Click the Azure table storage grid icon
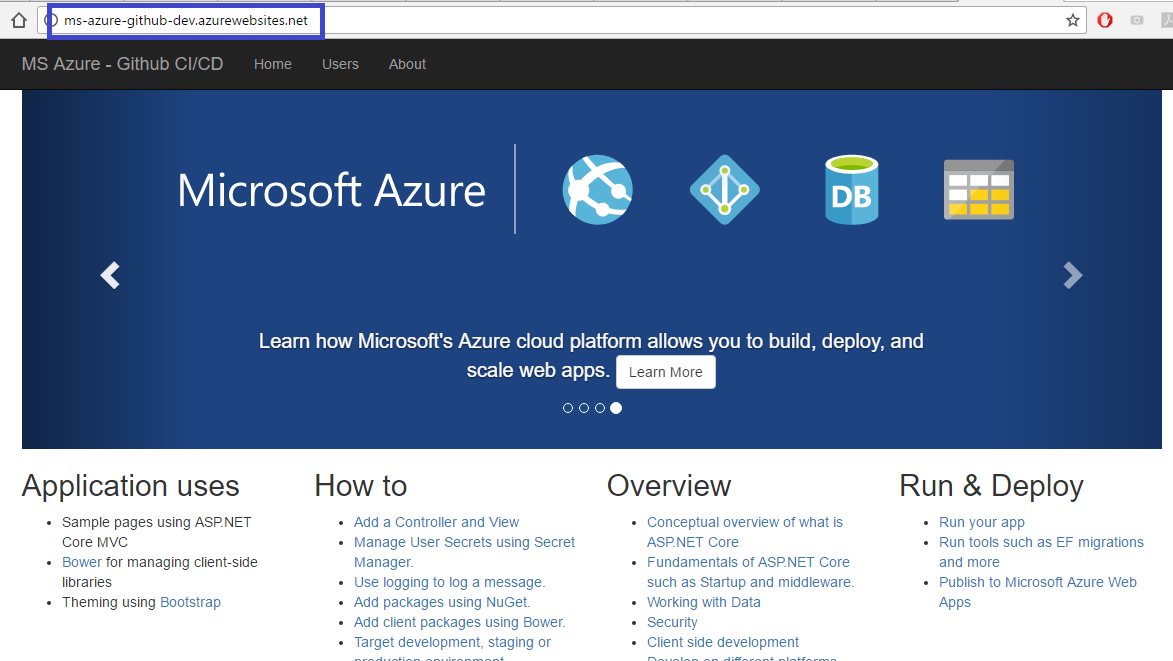Viewport: 1173px width, 661px height. coord(978,189)
